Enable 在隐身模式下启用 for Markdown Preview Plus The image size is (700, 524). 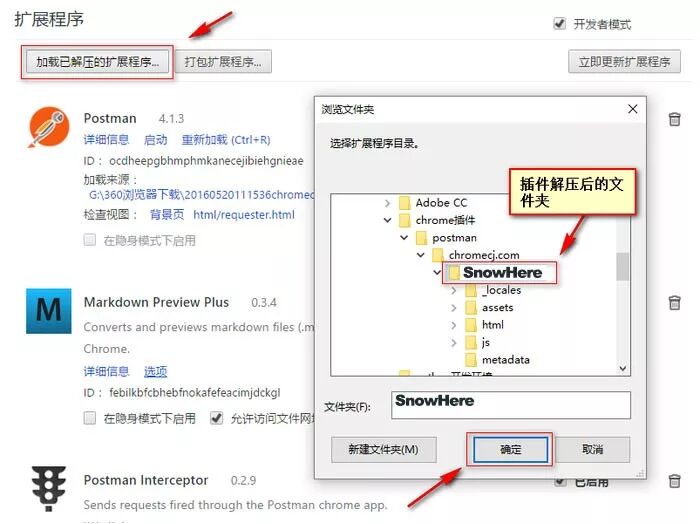point(90,418)
